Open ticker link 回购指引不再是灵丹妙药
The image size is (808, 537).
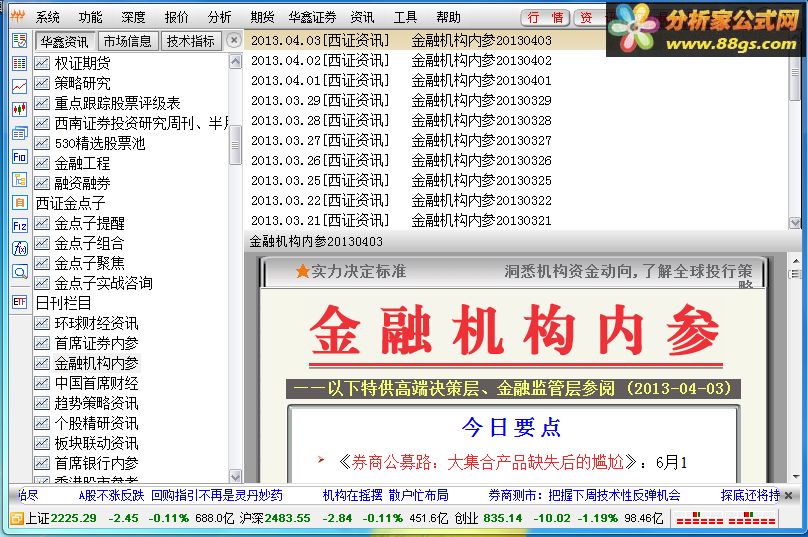pyautogui.click(x=217, y=495)
